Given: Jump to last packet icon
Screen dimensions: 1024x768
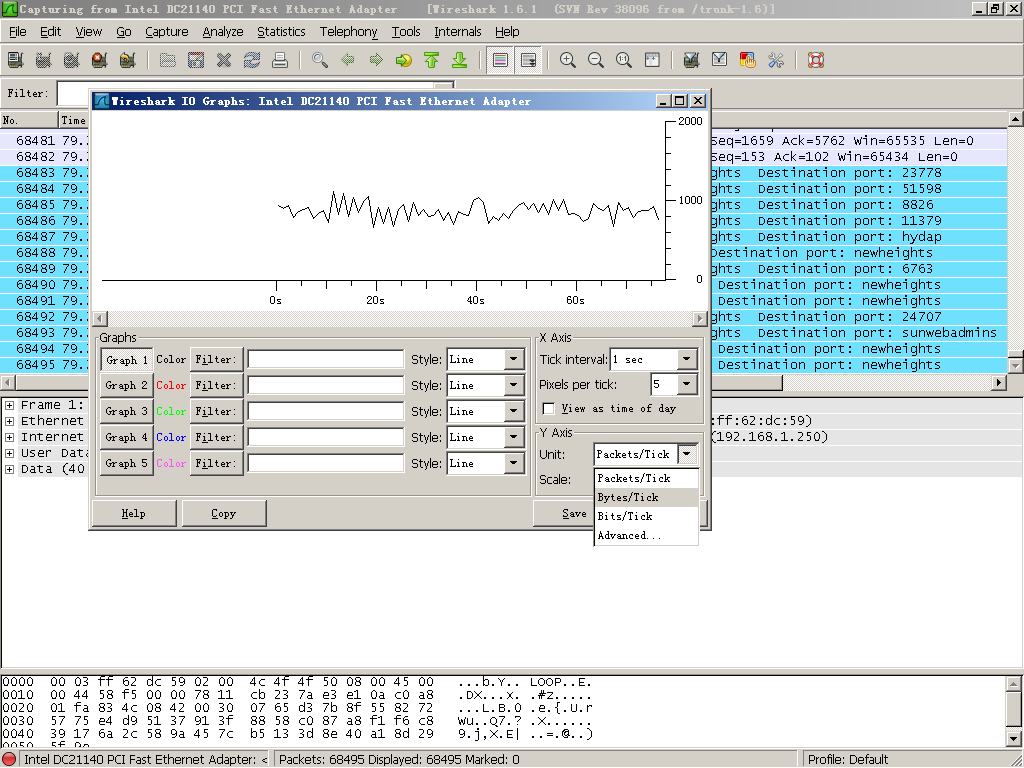Looking at the screenshot, I should 460,60.
